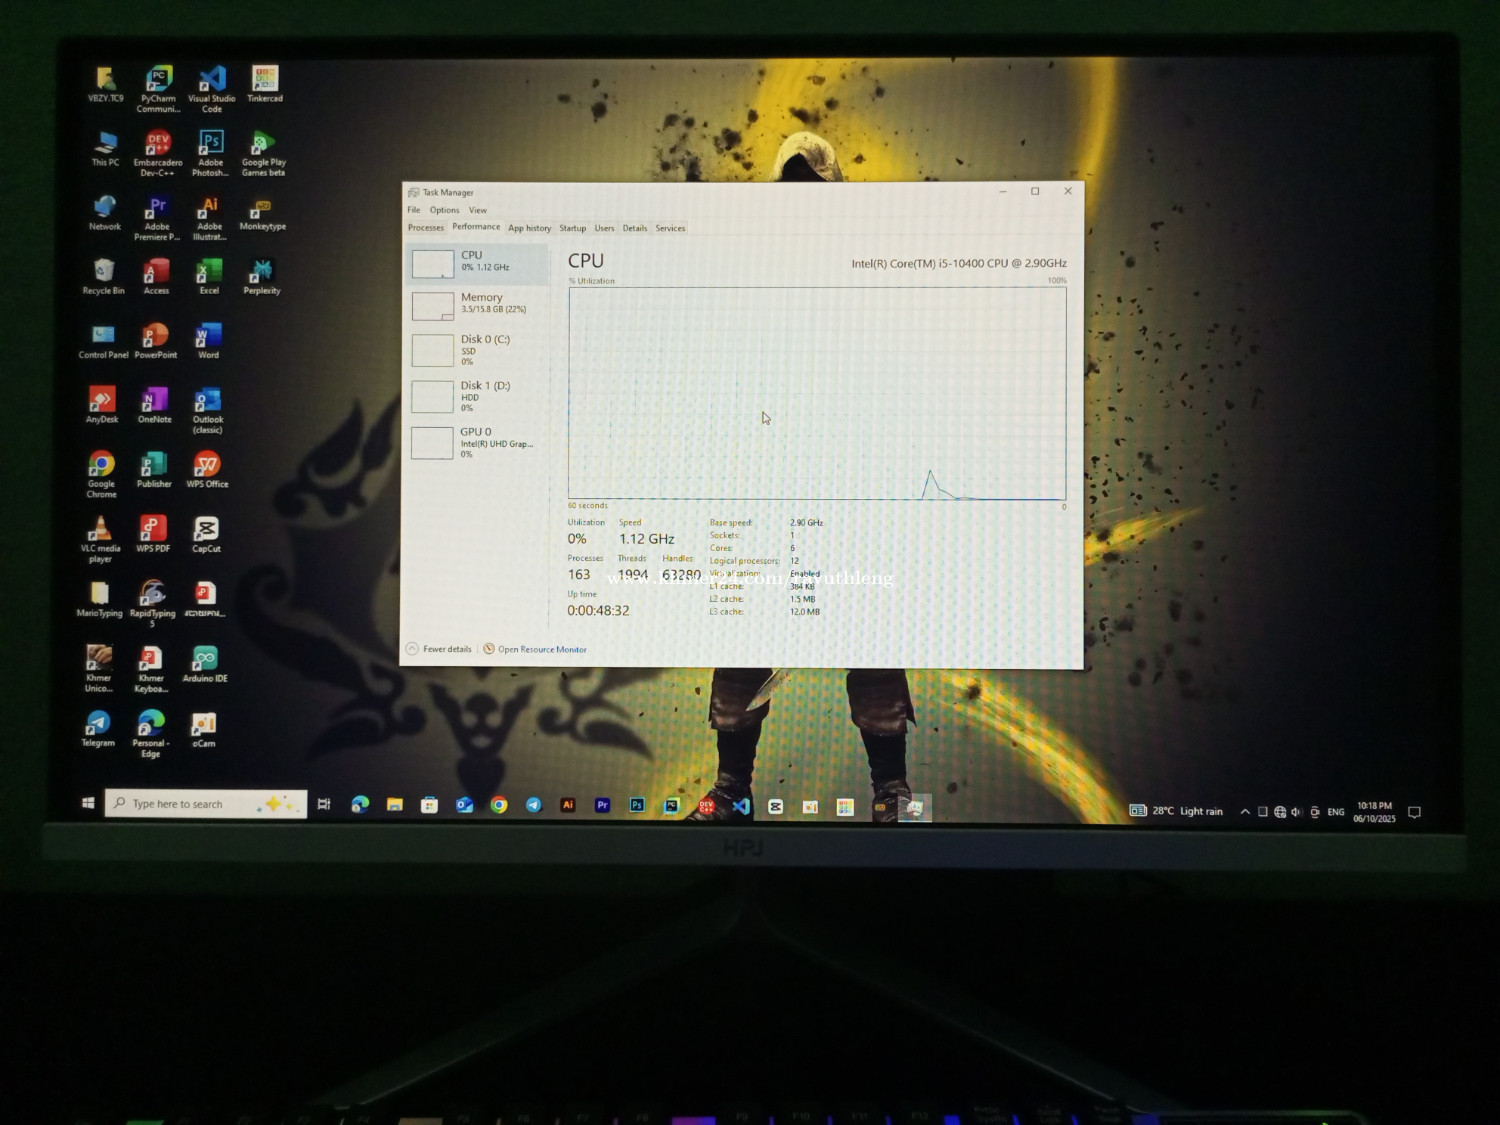Open Tinkercad desktop icon
1500x1125 pixels.
point(265,84)
